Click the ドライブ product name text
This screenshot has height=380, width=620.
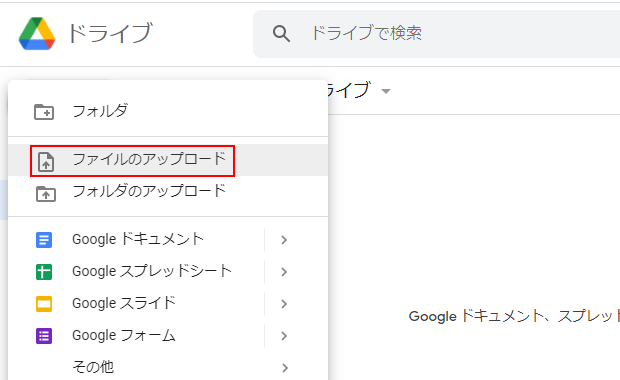[x=110, y=33]
